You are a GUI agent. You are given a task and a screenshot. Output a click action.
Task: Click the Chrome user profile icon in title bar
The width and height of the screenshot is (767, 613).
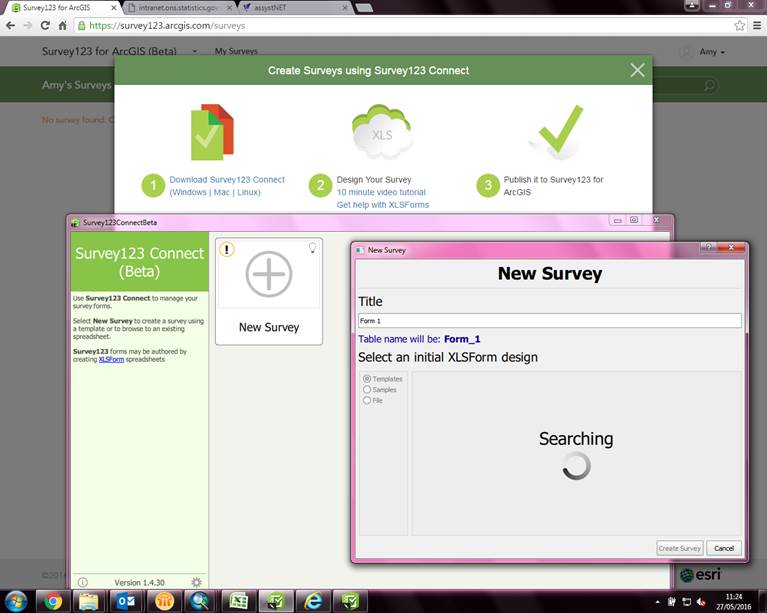[x=692, y=5]
